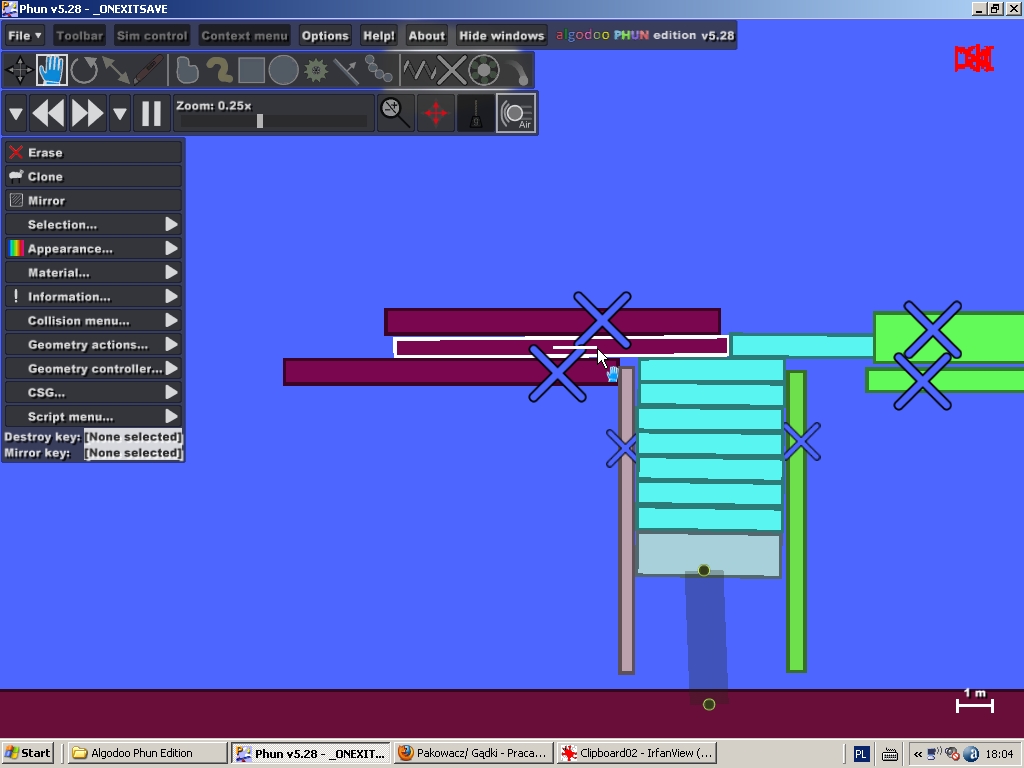Viewport: 1024px width, 768px height.
Task: Expand the Appearance submenu
Action: pyautogui.click(x=93, y=248)
